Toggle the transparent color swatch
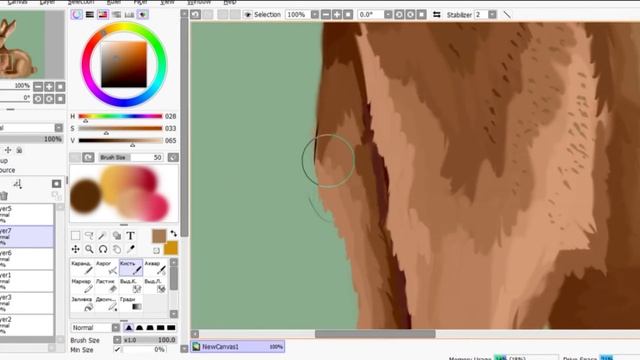640x360 pixels. [156, 250]
